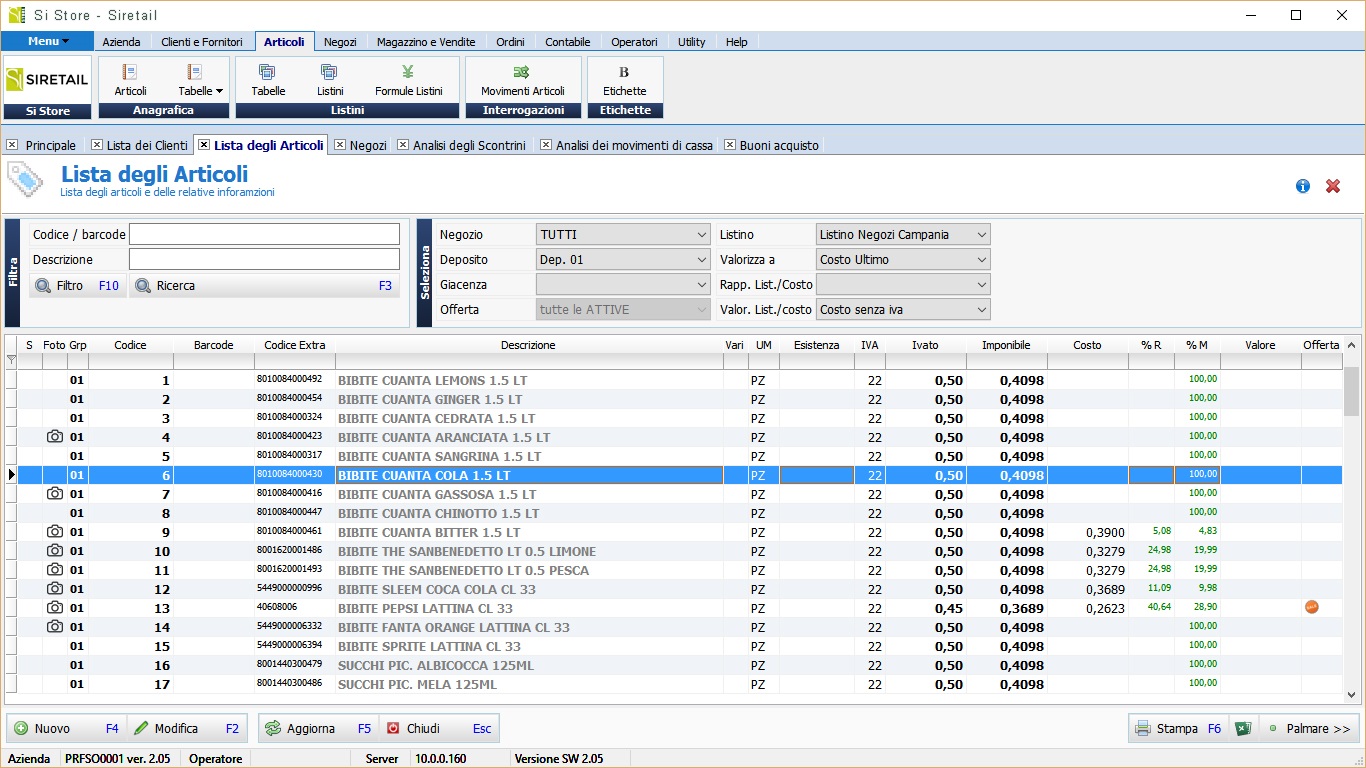Close the Lista degli Articoli tab
1366x768 pixels.
click(204, 145)
